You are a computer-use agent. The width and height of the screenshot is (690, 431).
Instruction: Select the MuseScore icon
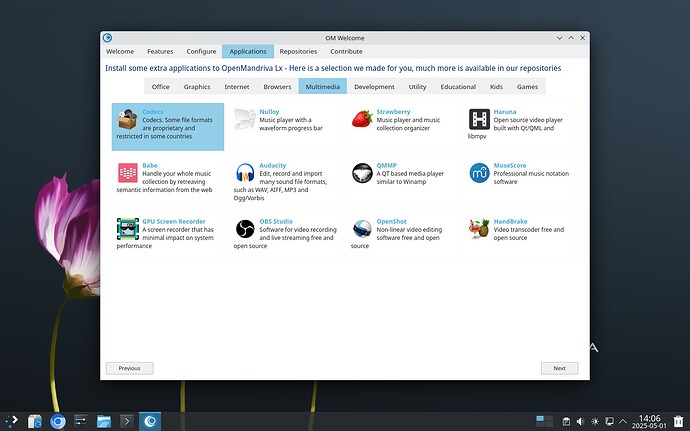coord(479,173)
